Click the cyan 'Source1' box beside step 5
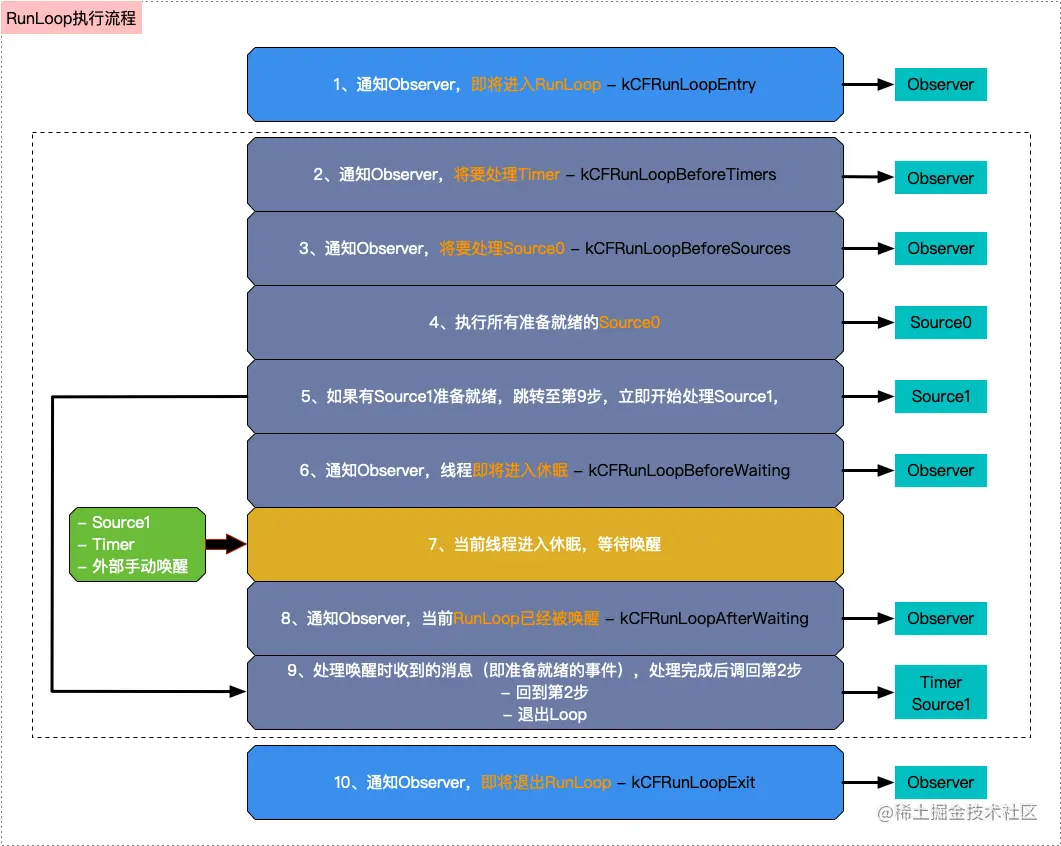 coord(941,396)
